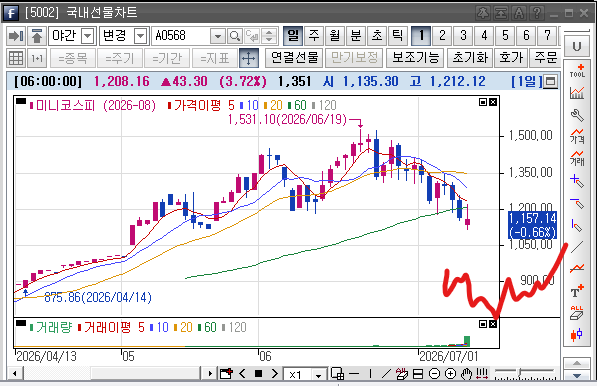Click the symbol up-down stepper

269,36
